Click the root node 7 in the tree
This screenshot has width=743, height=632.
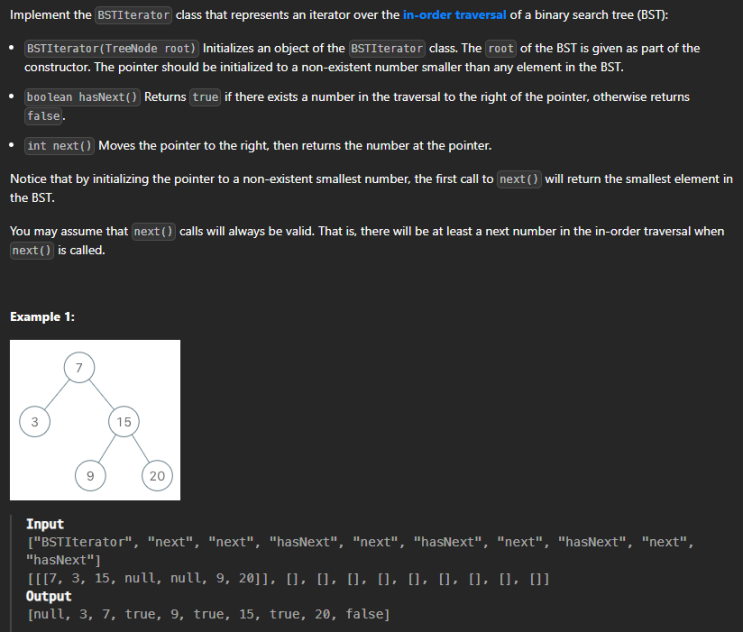tap(79, 367)
